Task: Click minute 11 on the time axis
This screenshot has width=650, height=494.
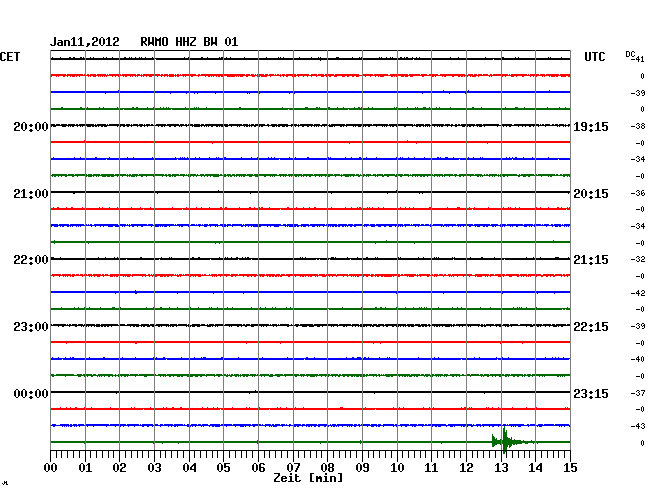Action: (431, 467)
